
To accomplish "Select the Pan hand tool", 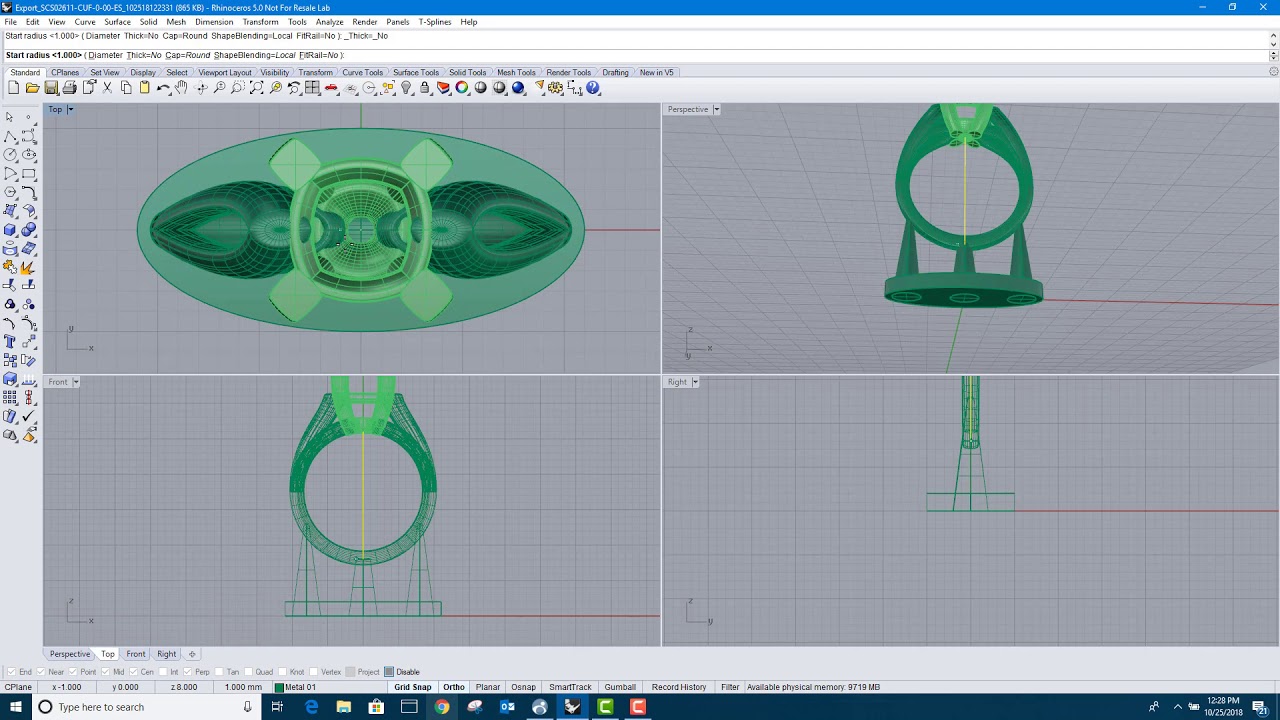I will pos(181,88).
